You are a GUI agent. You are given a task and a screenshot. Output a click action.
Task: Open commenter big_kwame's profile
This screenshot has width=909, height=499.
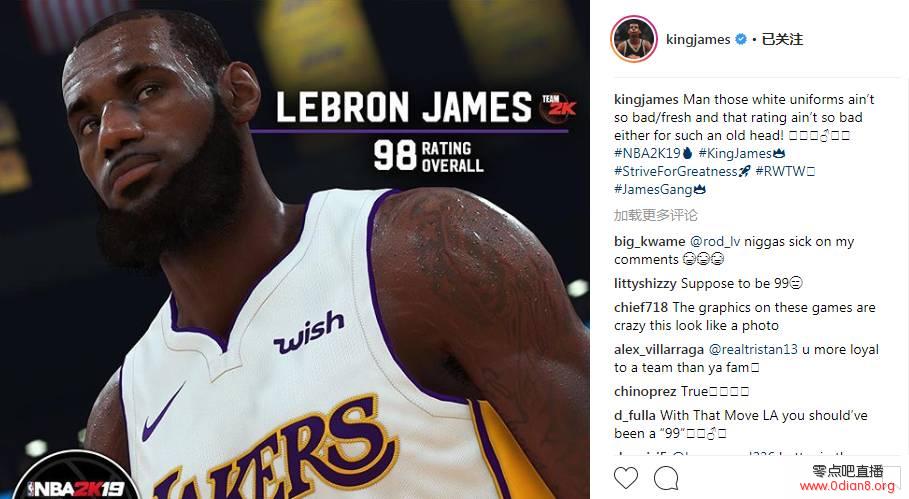[649, 242]
